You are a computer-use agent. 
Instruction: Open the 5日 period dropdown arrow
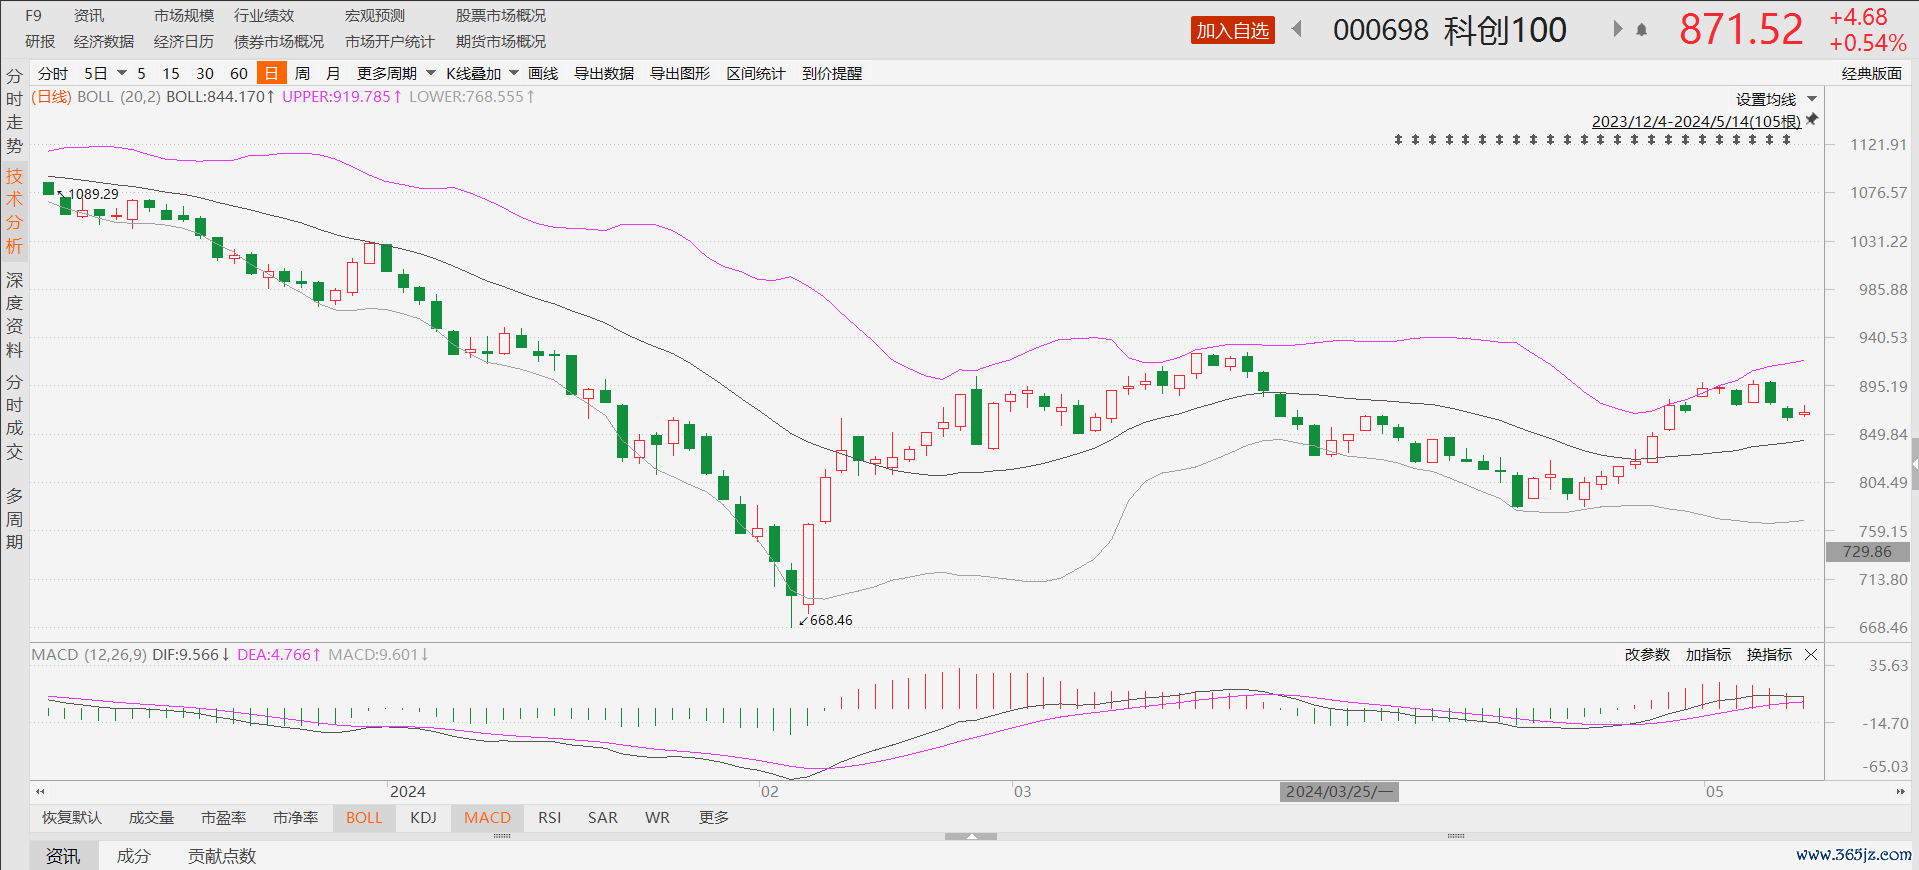click(x=122, y=73)
